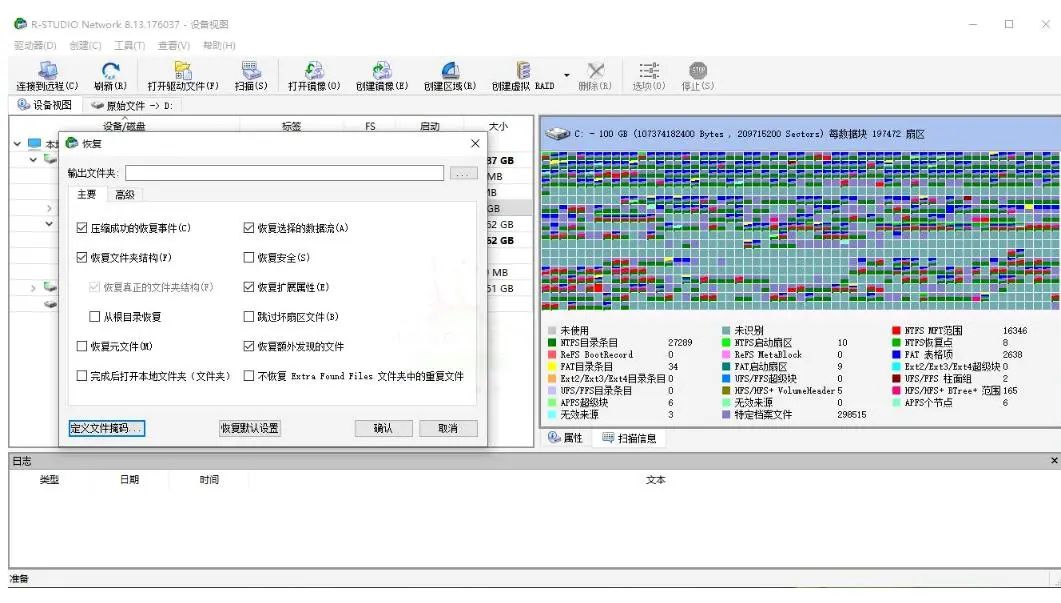Open the 帮助(H) menu
The image size is (1061, 603).
[219, 45]
